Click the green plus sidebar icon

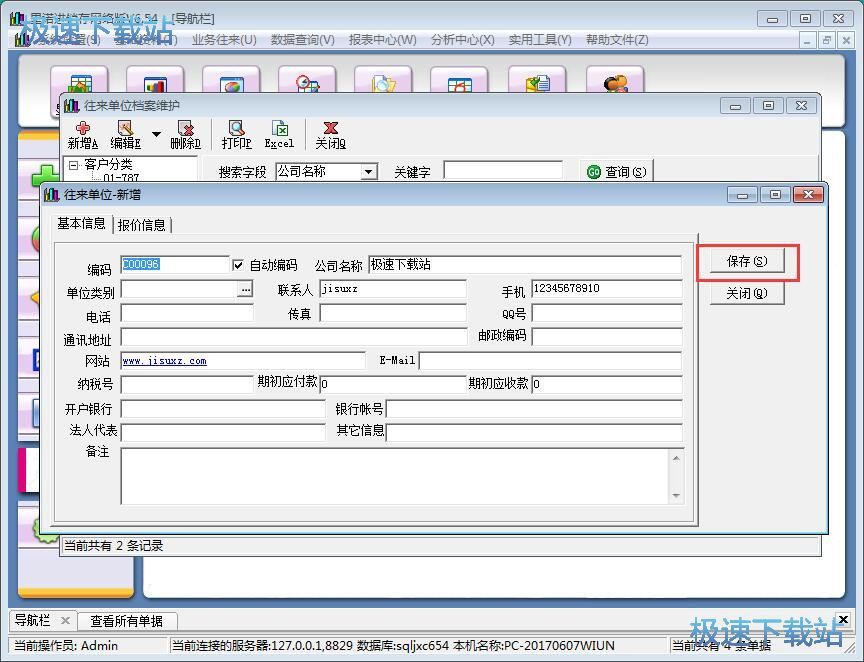pyautogui.click(x=44, y=176)
